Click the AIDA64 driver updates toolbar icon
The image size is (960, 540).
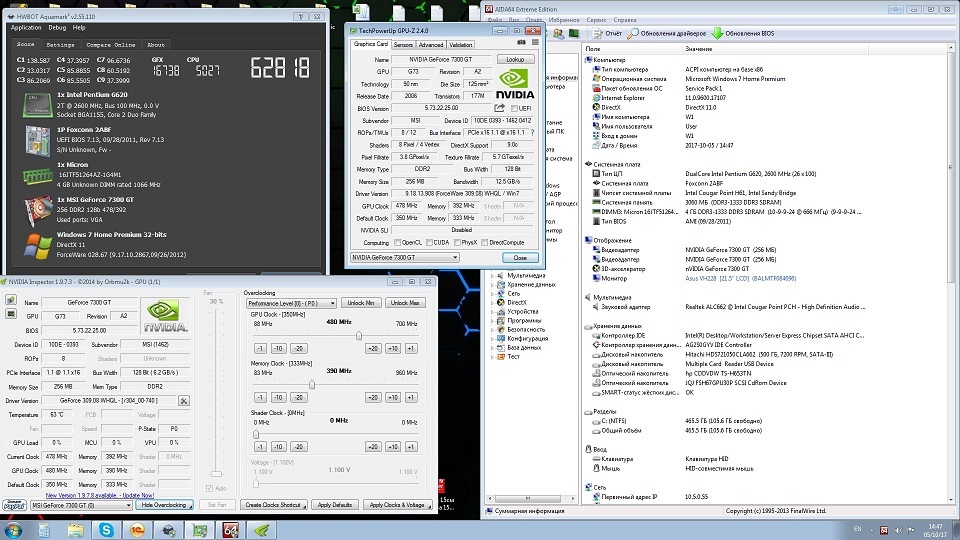point(633,33)
